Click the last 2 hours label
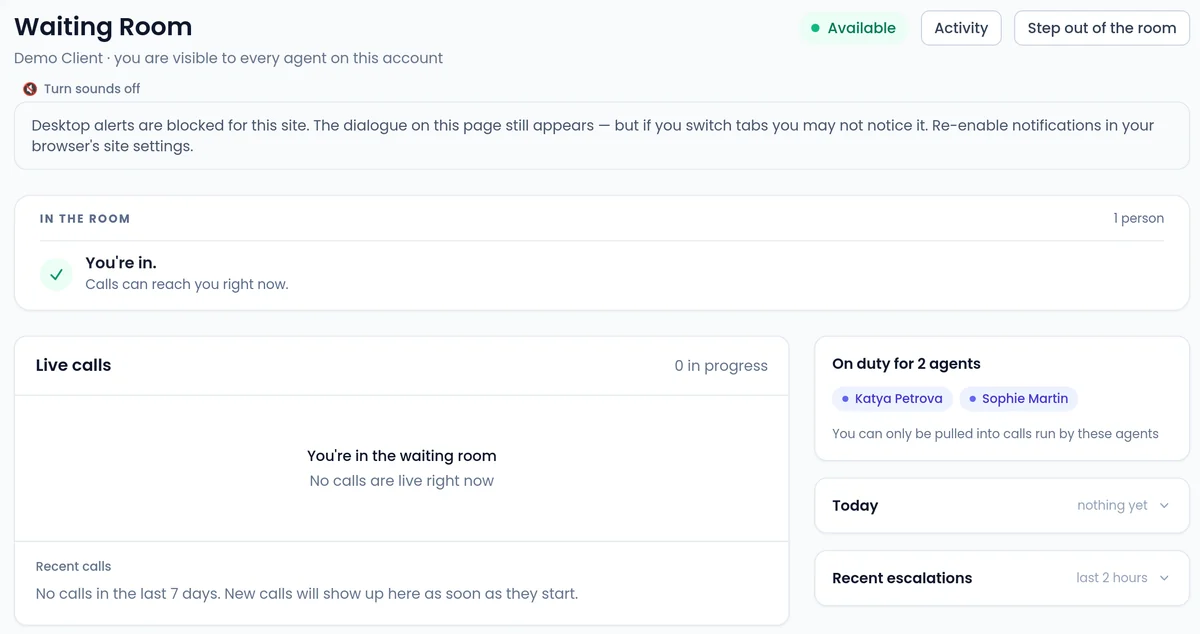This screenshot has width=1200, height=634. point(1112,578)
